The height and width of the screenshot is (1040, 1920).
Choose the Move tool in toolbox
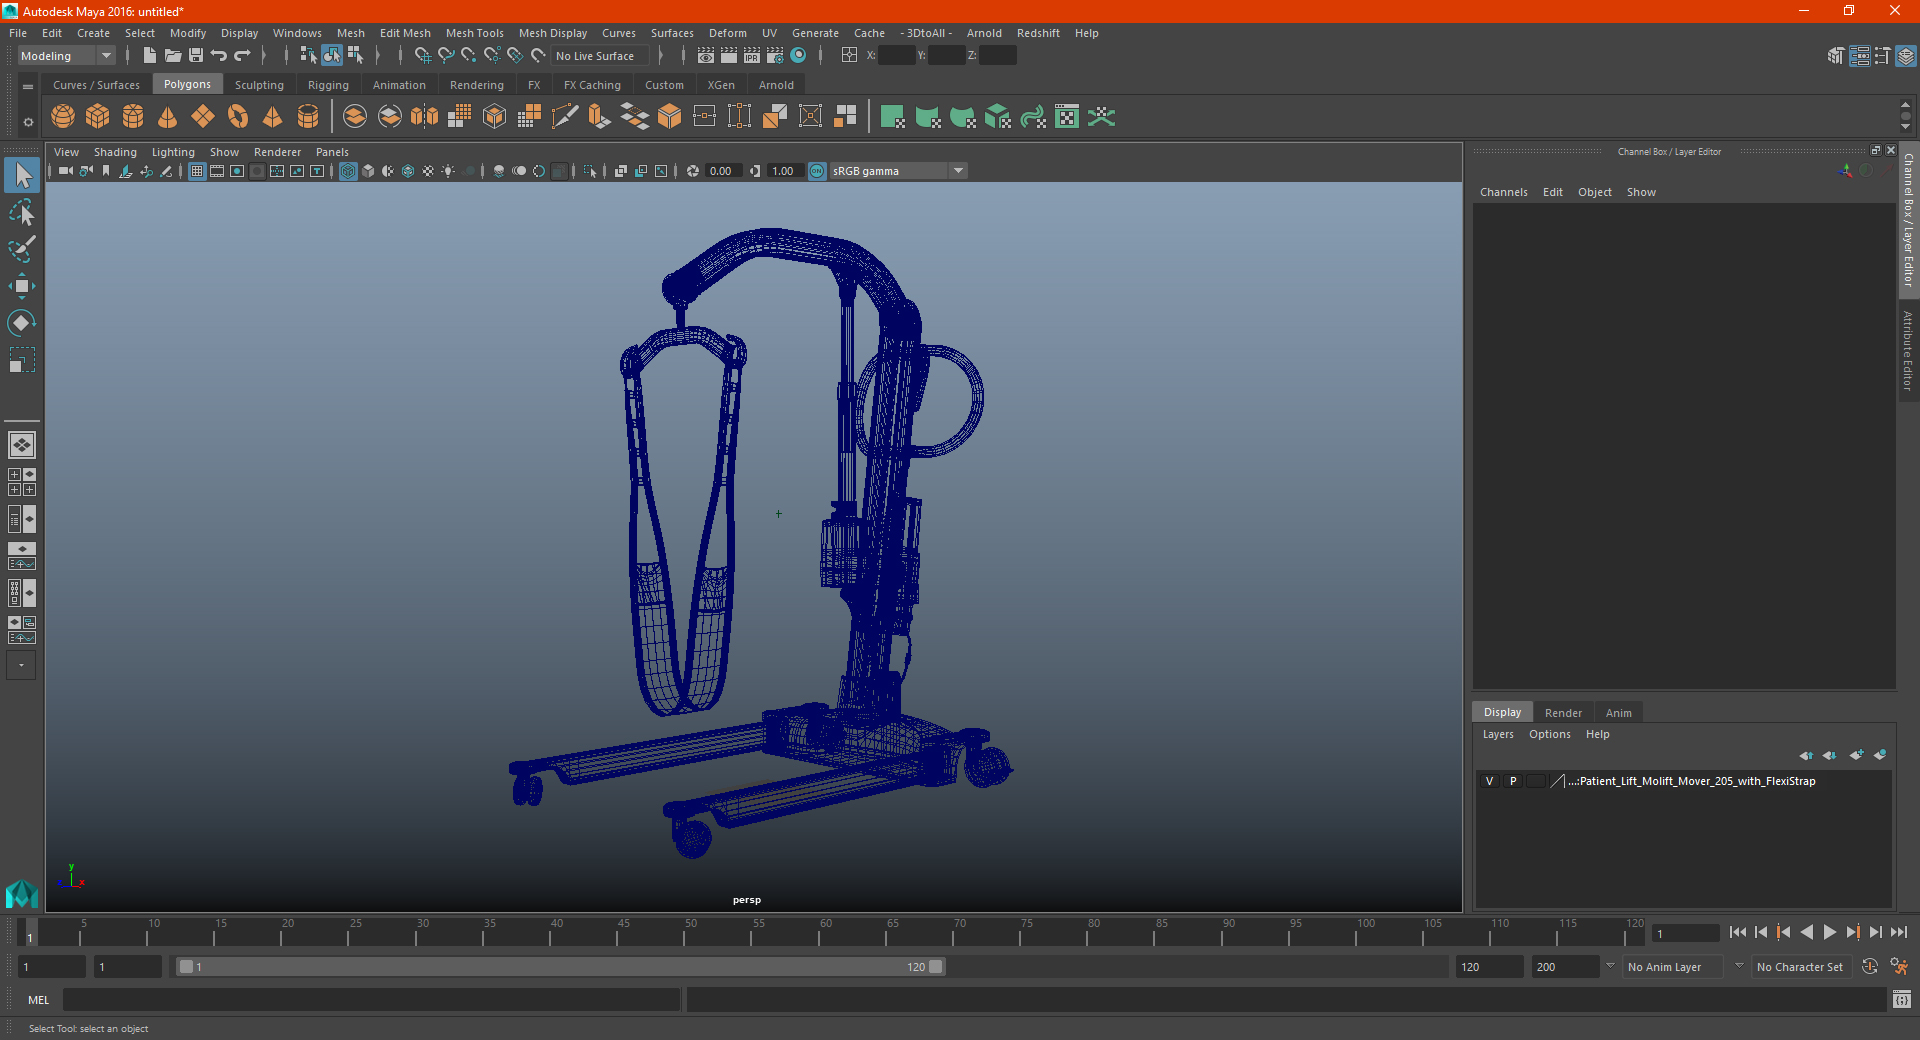tap(21, 286)
